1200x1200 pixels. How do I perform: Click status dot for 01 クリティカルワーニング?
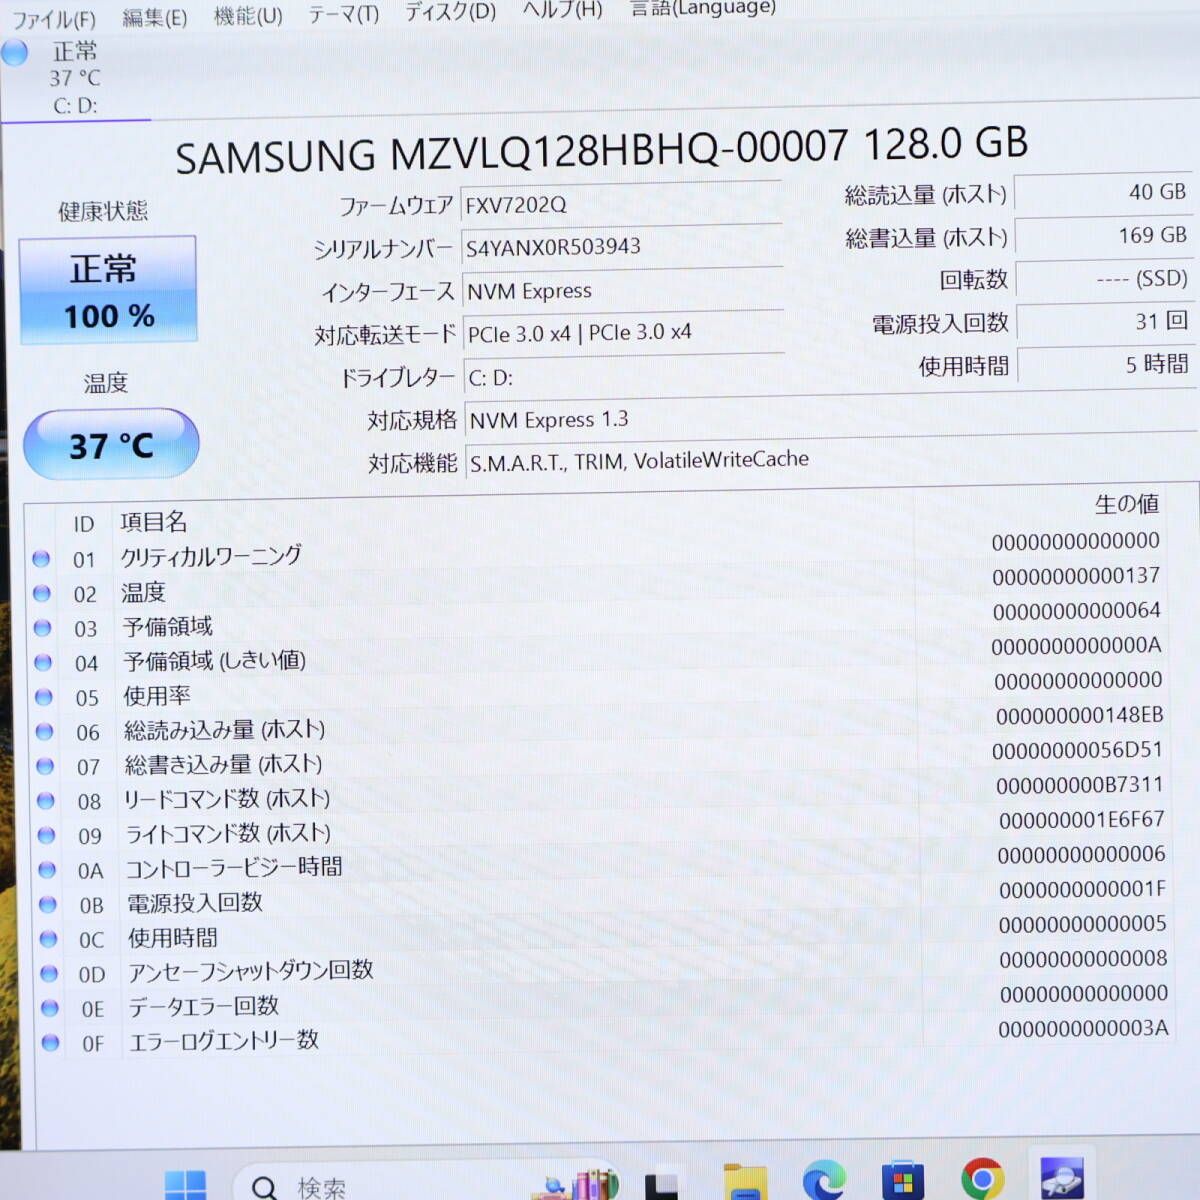(41, 559)
